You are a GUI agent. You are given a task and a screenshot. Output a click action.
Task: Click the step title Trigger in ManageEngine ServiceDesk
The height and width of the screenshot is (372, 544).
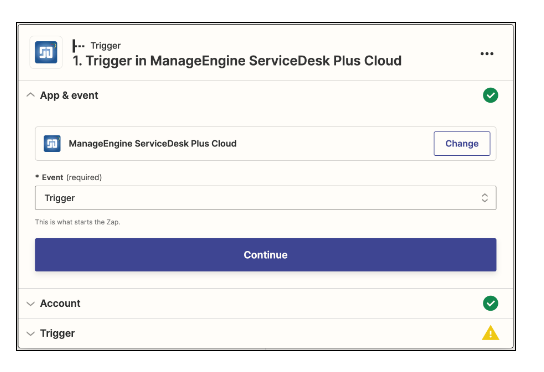point(237,61)
